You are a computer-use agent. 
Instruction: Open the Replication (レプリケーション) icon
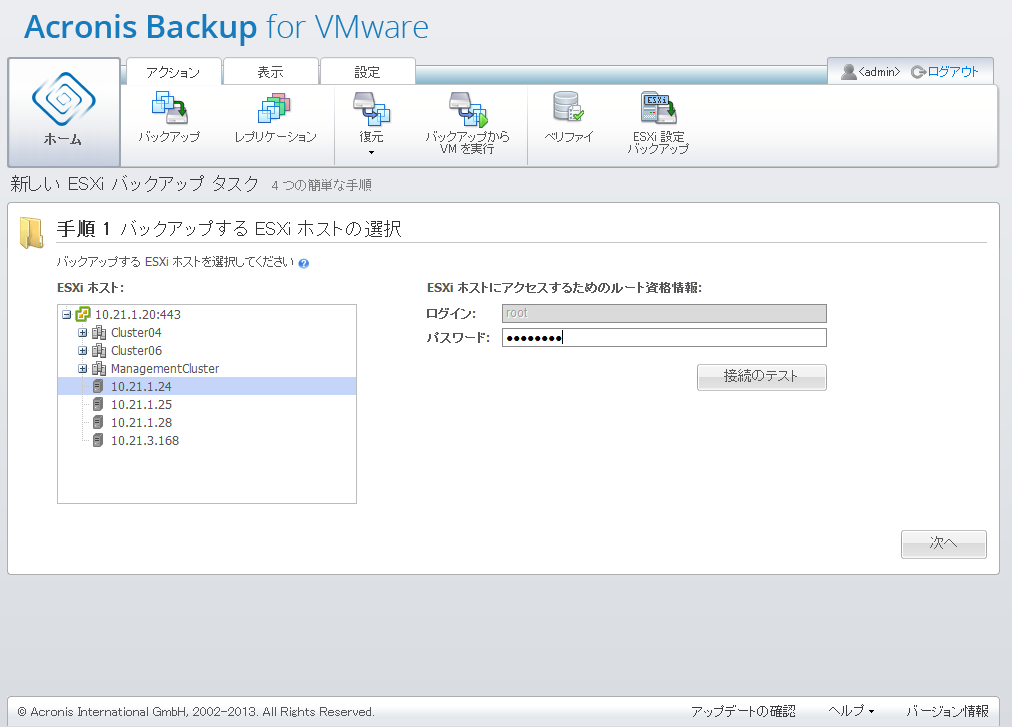click(x=275, y=109)
